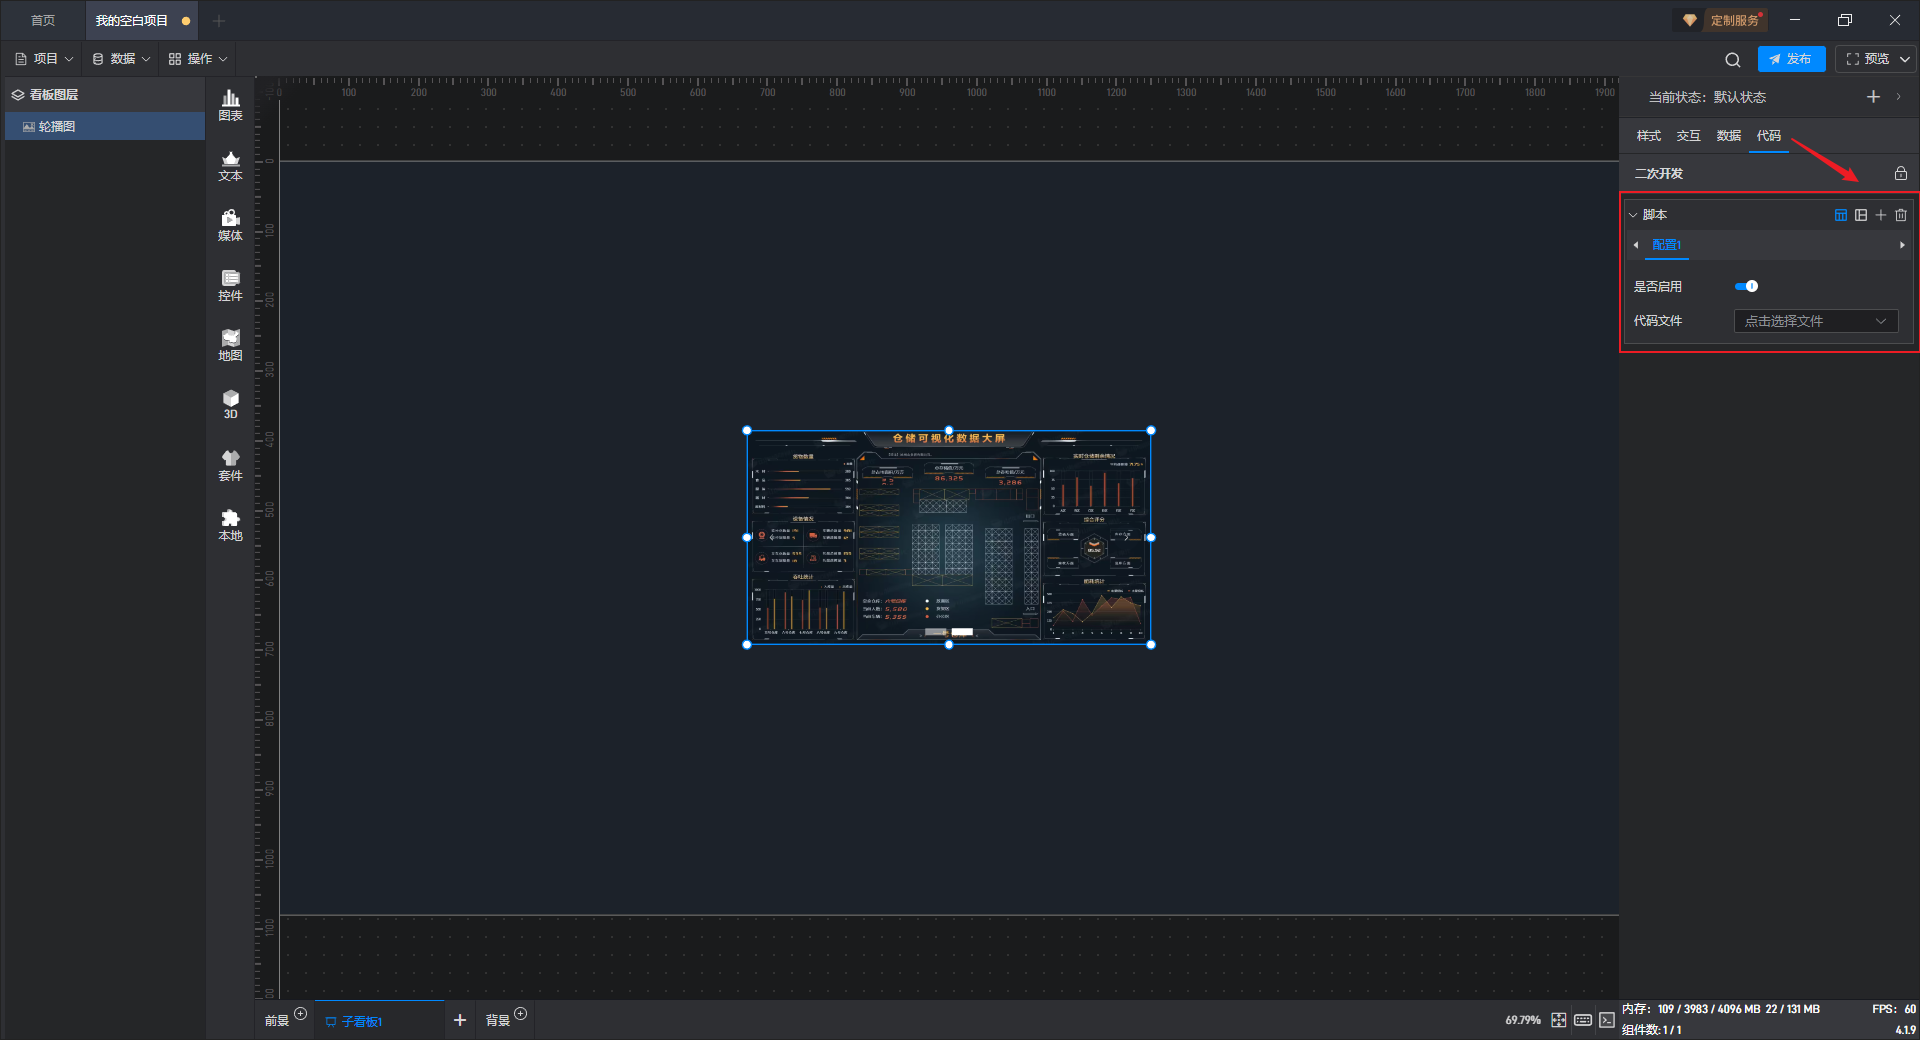Click the lock icon beside 二次开发
1920x1040 pixels.
[x=1900, y=173]
